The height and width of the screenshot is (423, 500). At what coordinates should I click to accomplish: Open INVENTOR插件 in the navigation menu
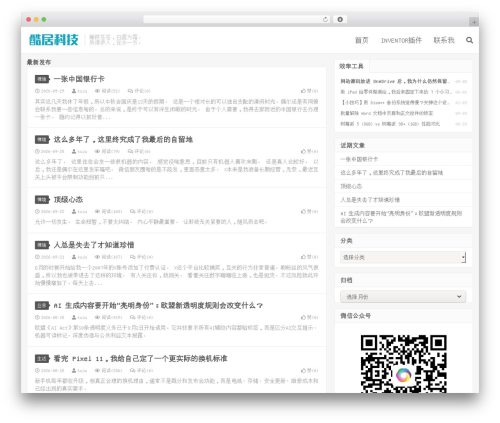tap(401, 40)
